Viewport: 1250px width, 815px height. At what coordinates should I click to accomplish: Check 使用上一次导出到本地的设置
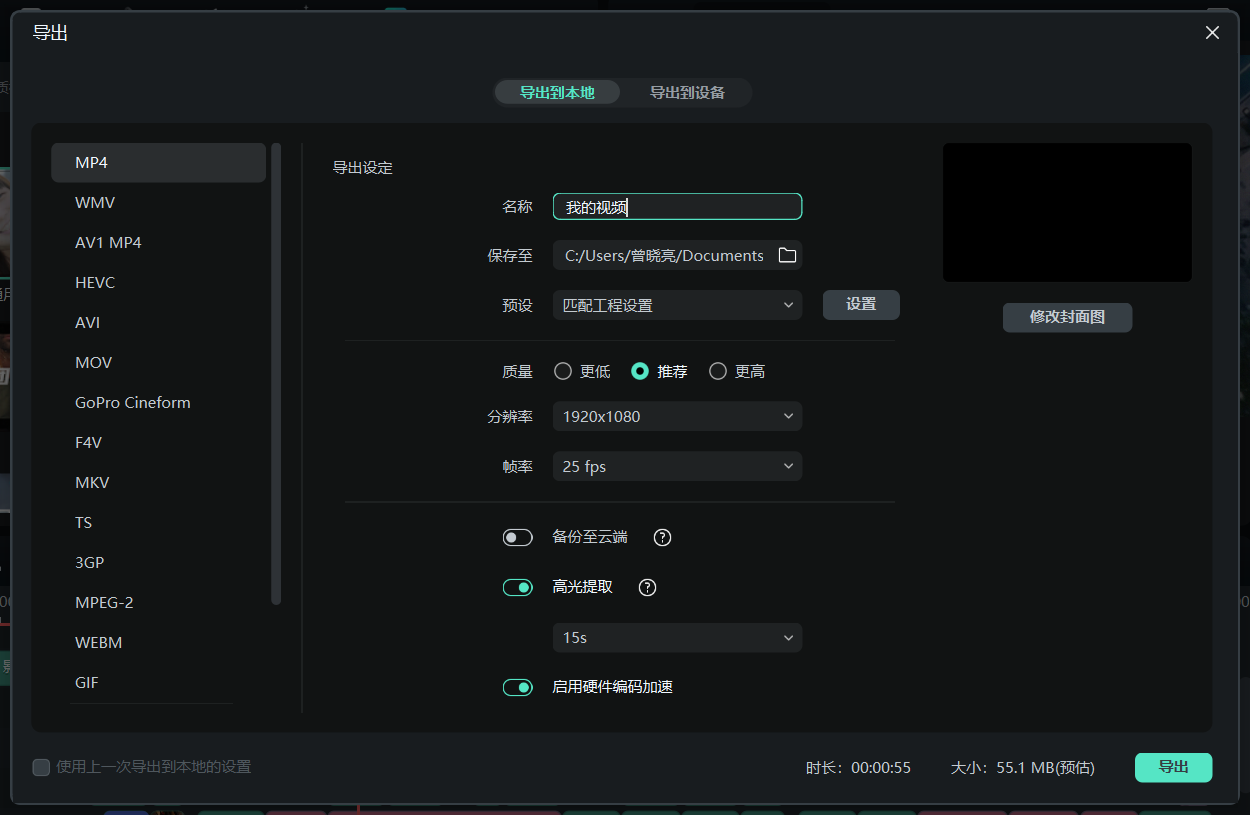pos(41,767)
